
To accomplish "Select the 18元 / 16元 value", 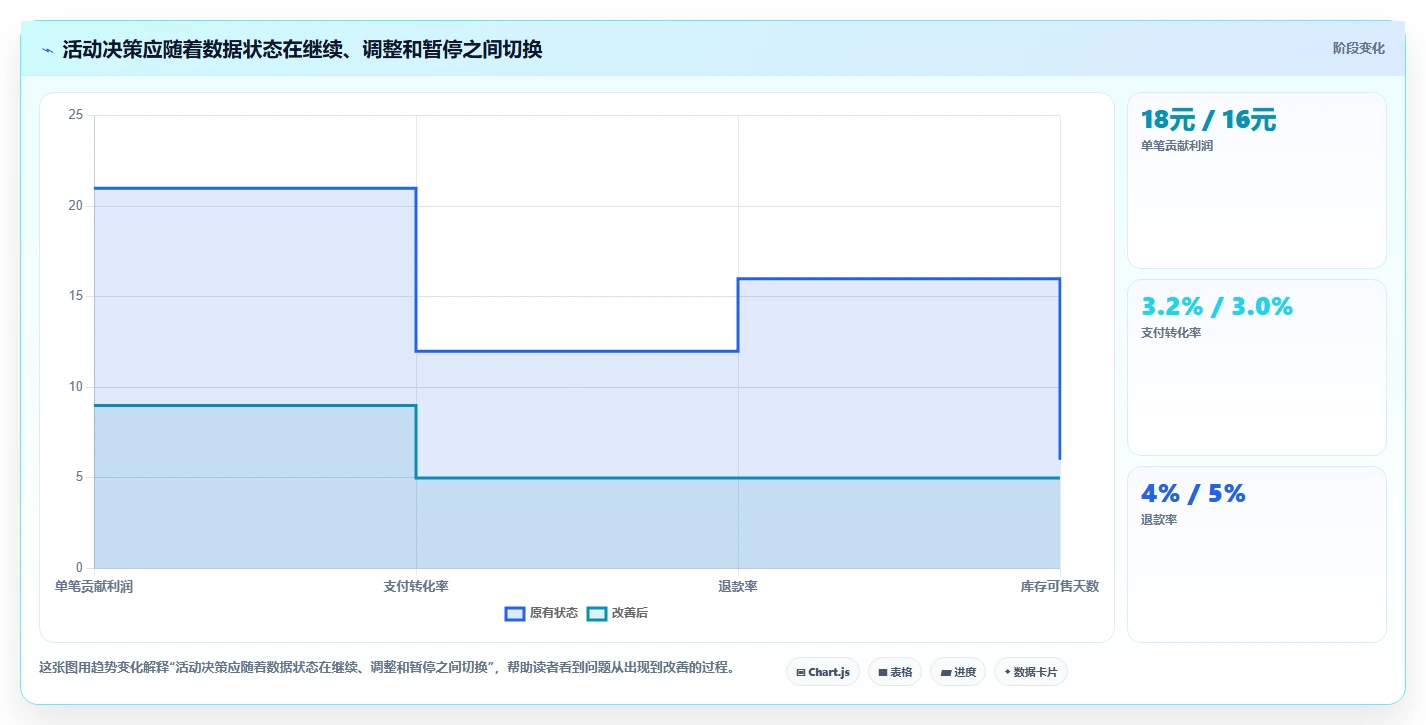I will (x=1208, y=120).
